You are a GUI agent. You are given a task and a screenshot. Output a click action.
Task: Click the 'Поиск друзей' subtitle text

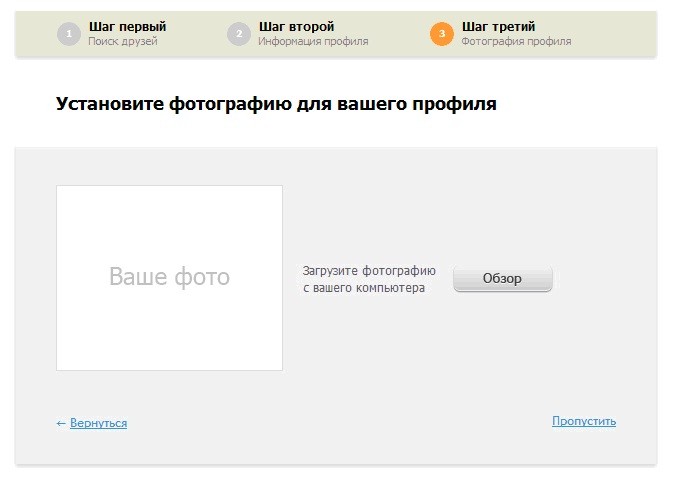[123, 42]
